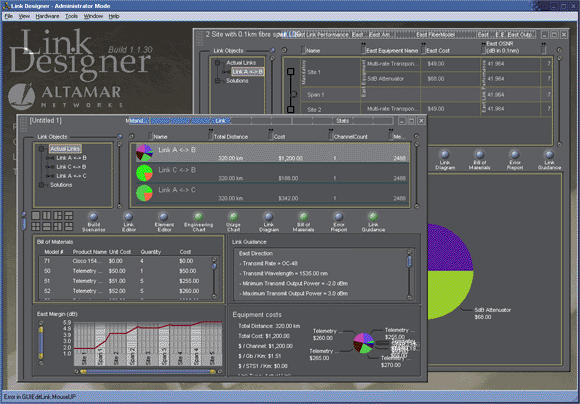
Task: Open the Element Editor tool
Action: pyautogui.click(x=164, y=222)
